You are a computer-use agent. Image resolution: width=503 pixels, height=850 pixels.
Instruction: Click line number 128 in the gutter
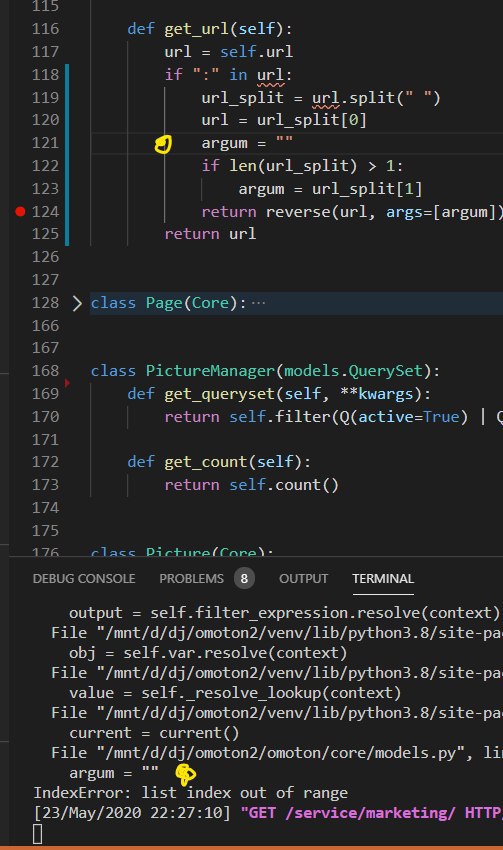point(46,303)
